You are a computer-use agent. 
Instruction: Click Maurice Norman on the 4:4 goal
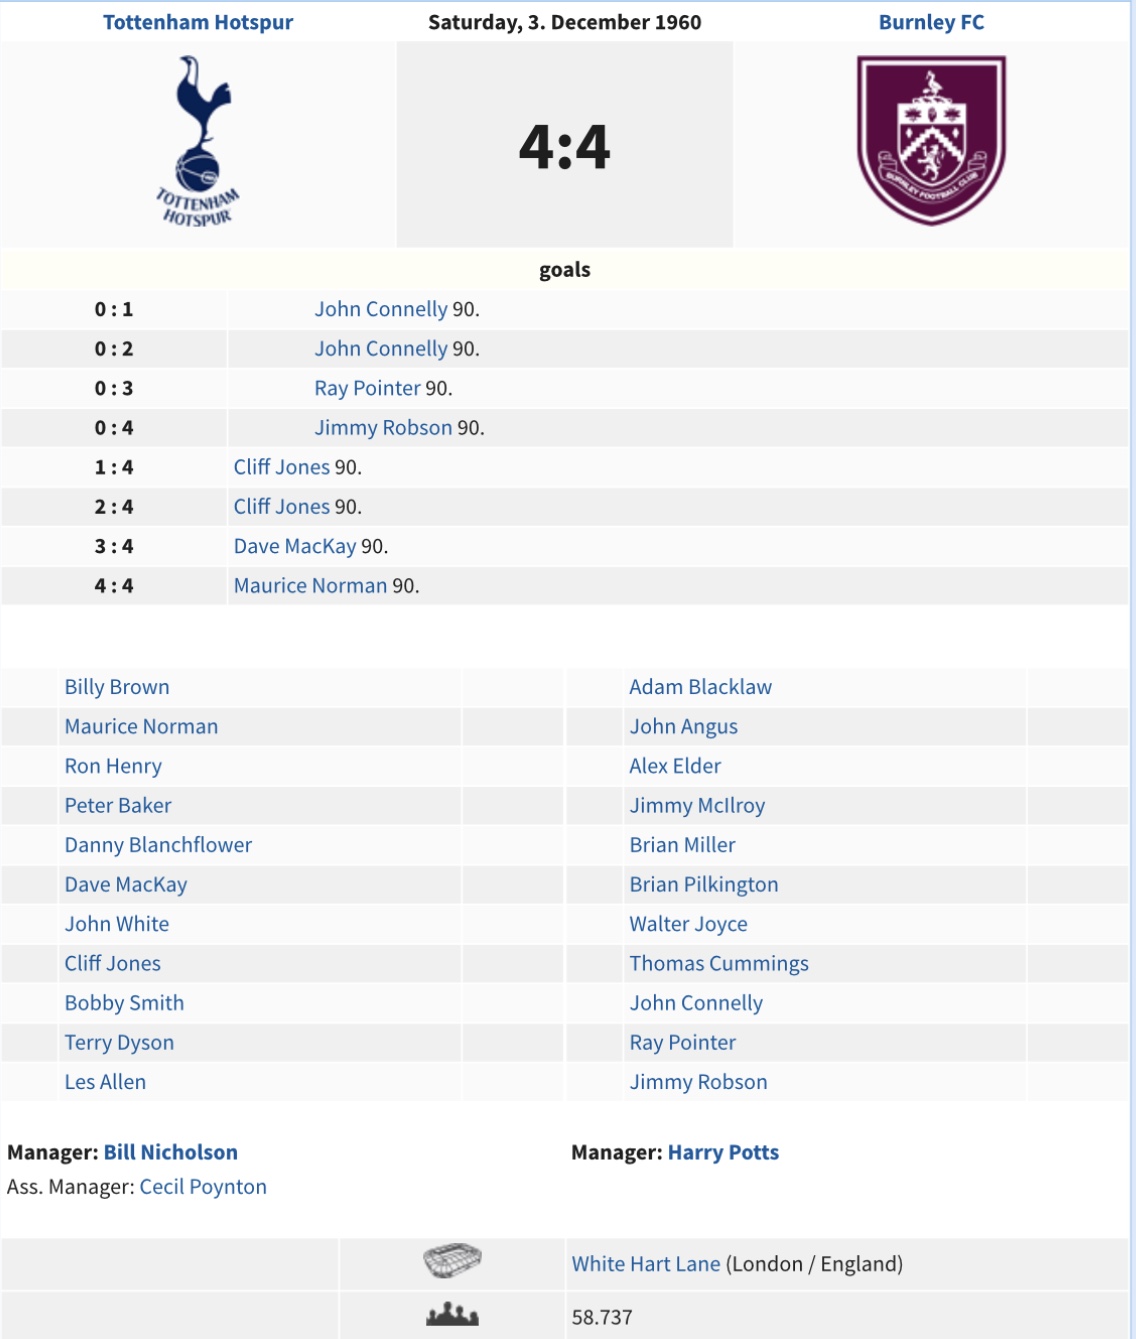tap(310, 586)
